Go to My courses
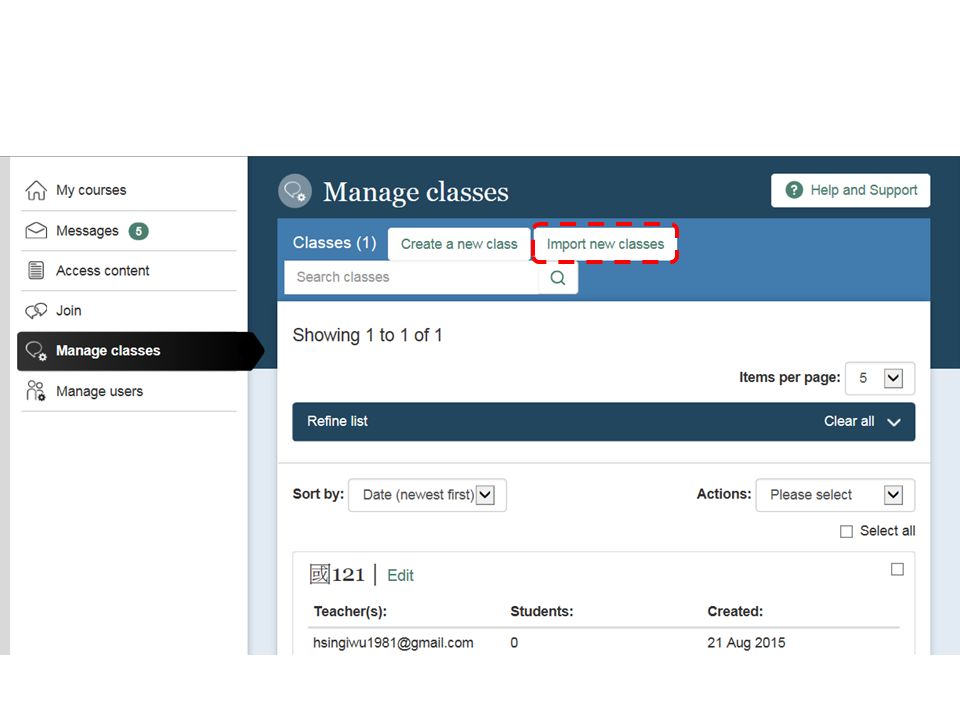Viewport: 960px width, 720px height. point(91,190)
